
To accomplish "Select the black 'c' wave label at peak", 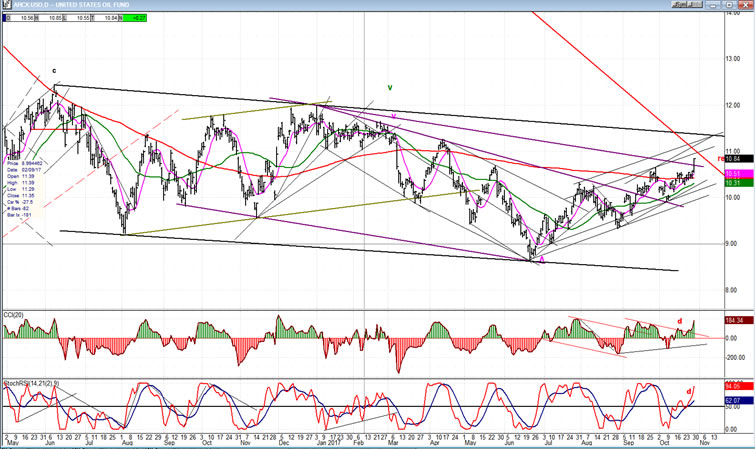I will (54, 71).
